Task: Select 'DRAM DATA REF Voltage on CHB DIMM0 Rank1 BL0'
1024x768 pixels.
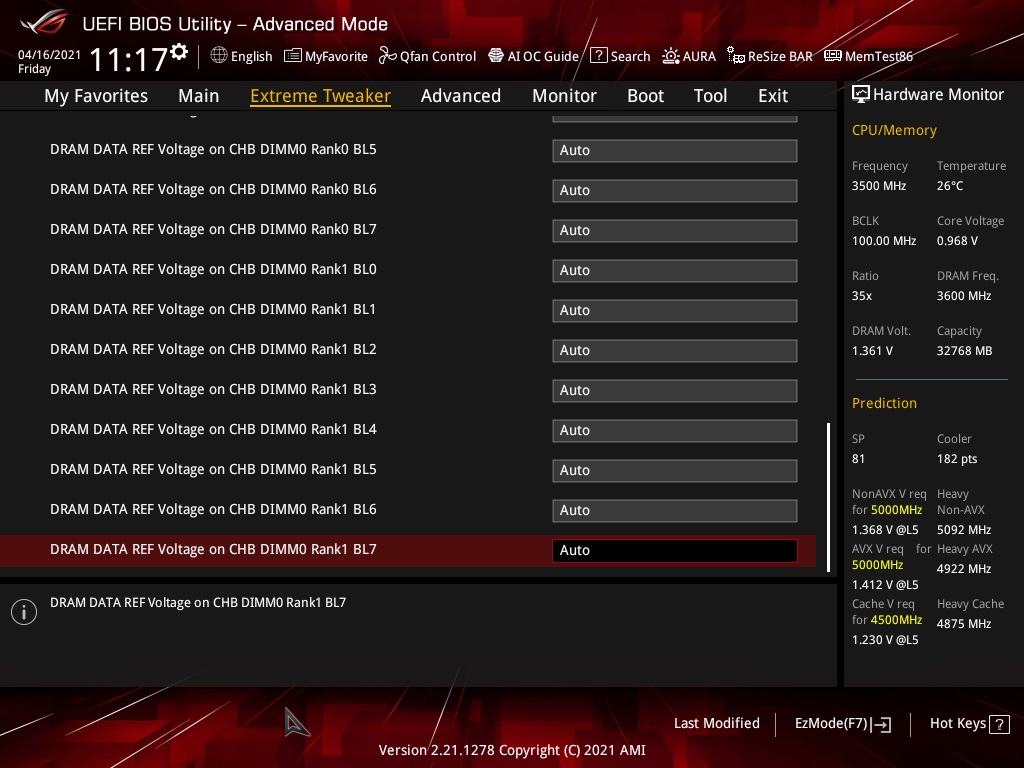Action: pos(213,270)
